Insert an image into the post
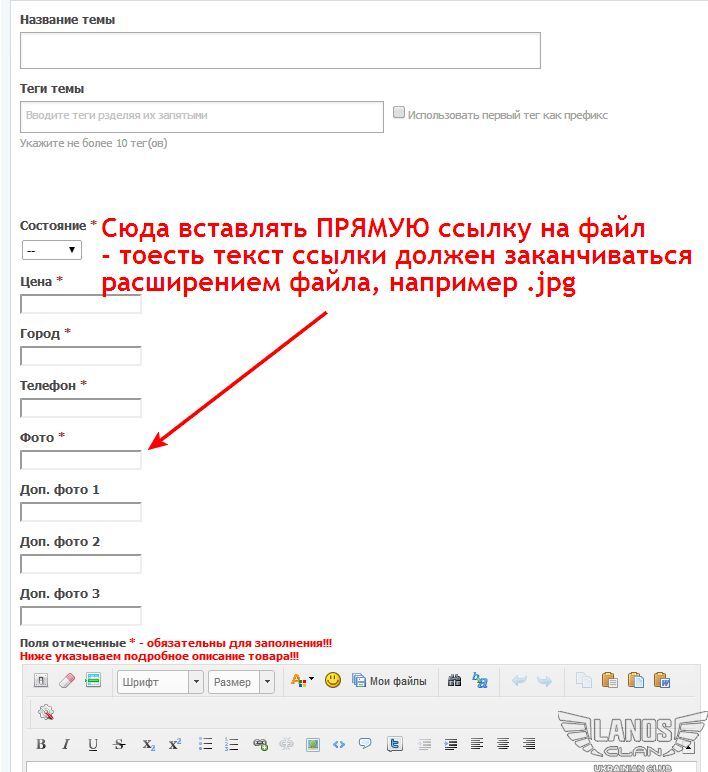The width and height of the screenshot is (708, 772). (x=313, y=744)
